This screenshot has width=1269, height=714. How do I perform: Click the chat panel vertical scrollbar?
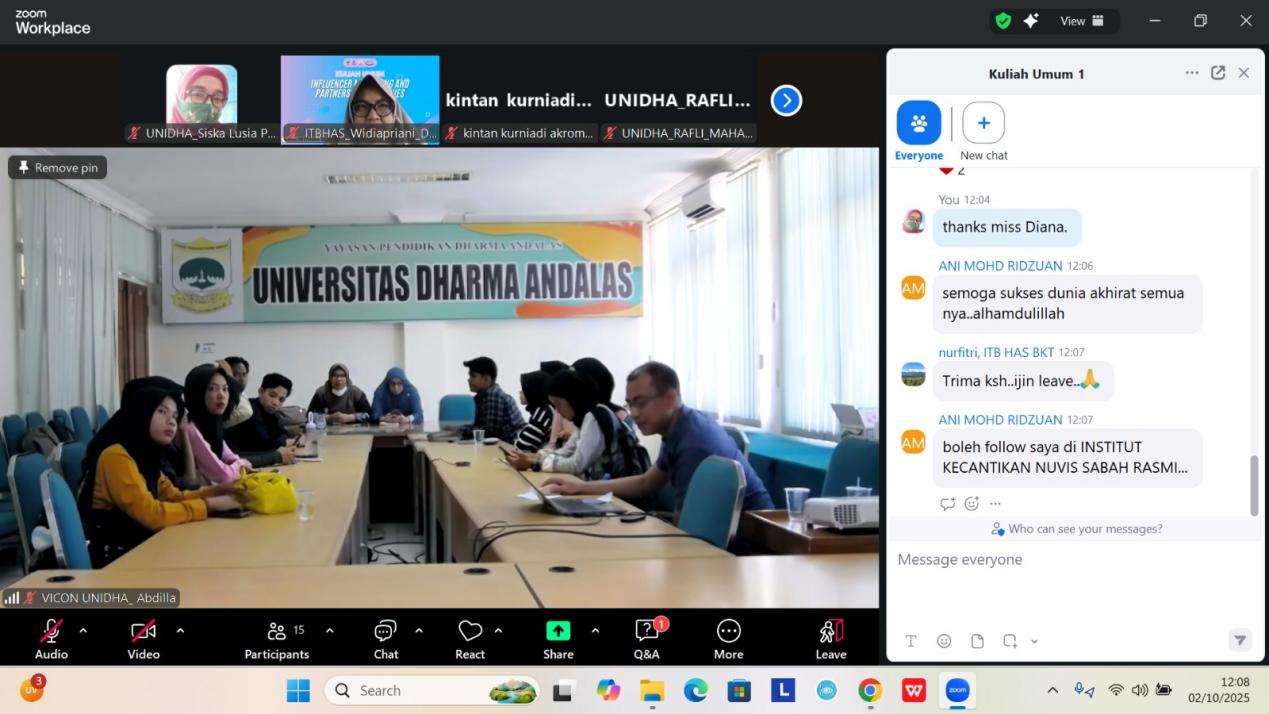1254,485
